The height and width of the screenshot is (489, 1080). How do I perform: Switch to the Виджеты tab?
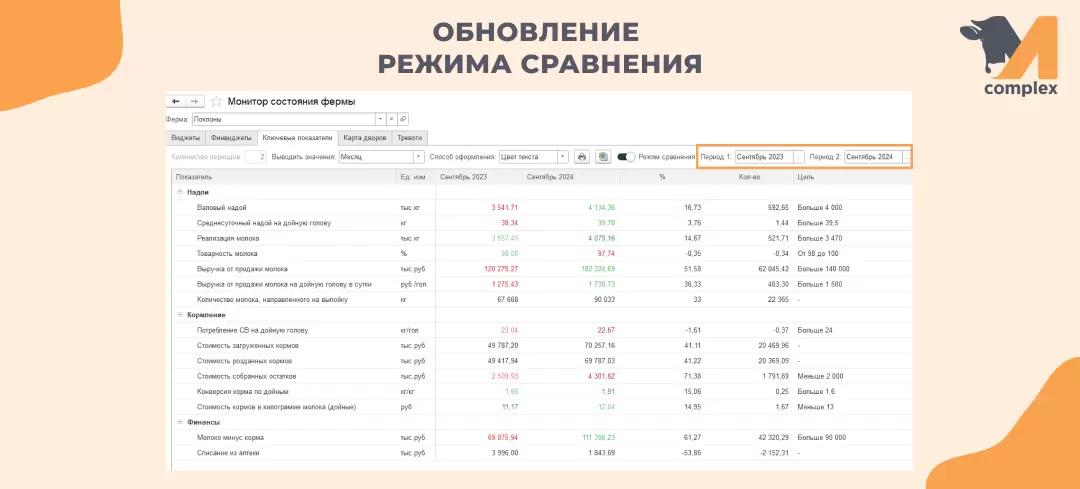185,138
